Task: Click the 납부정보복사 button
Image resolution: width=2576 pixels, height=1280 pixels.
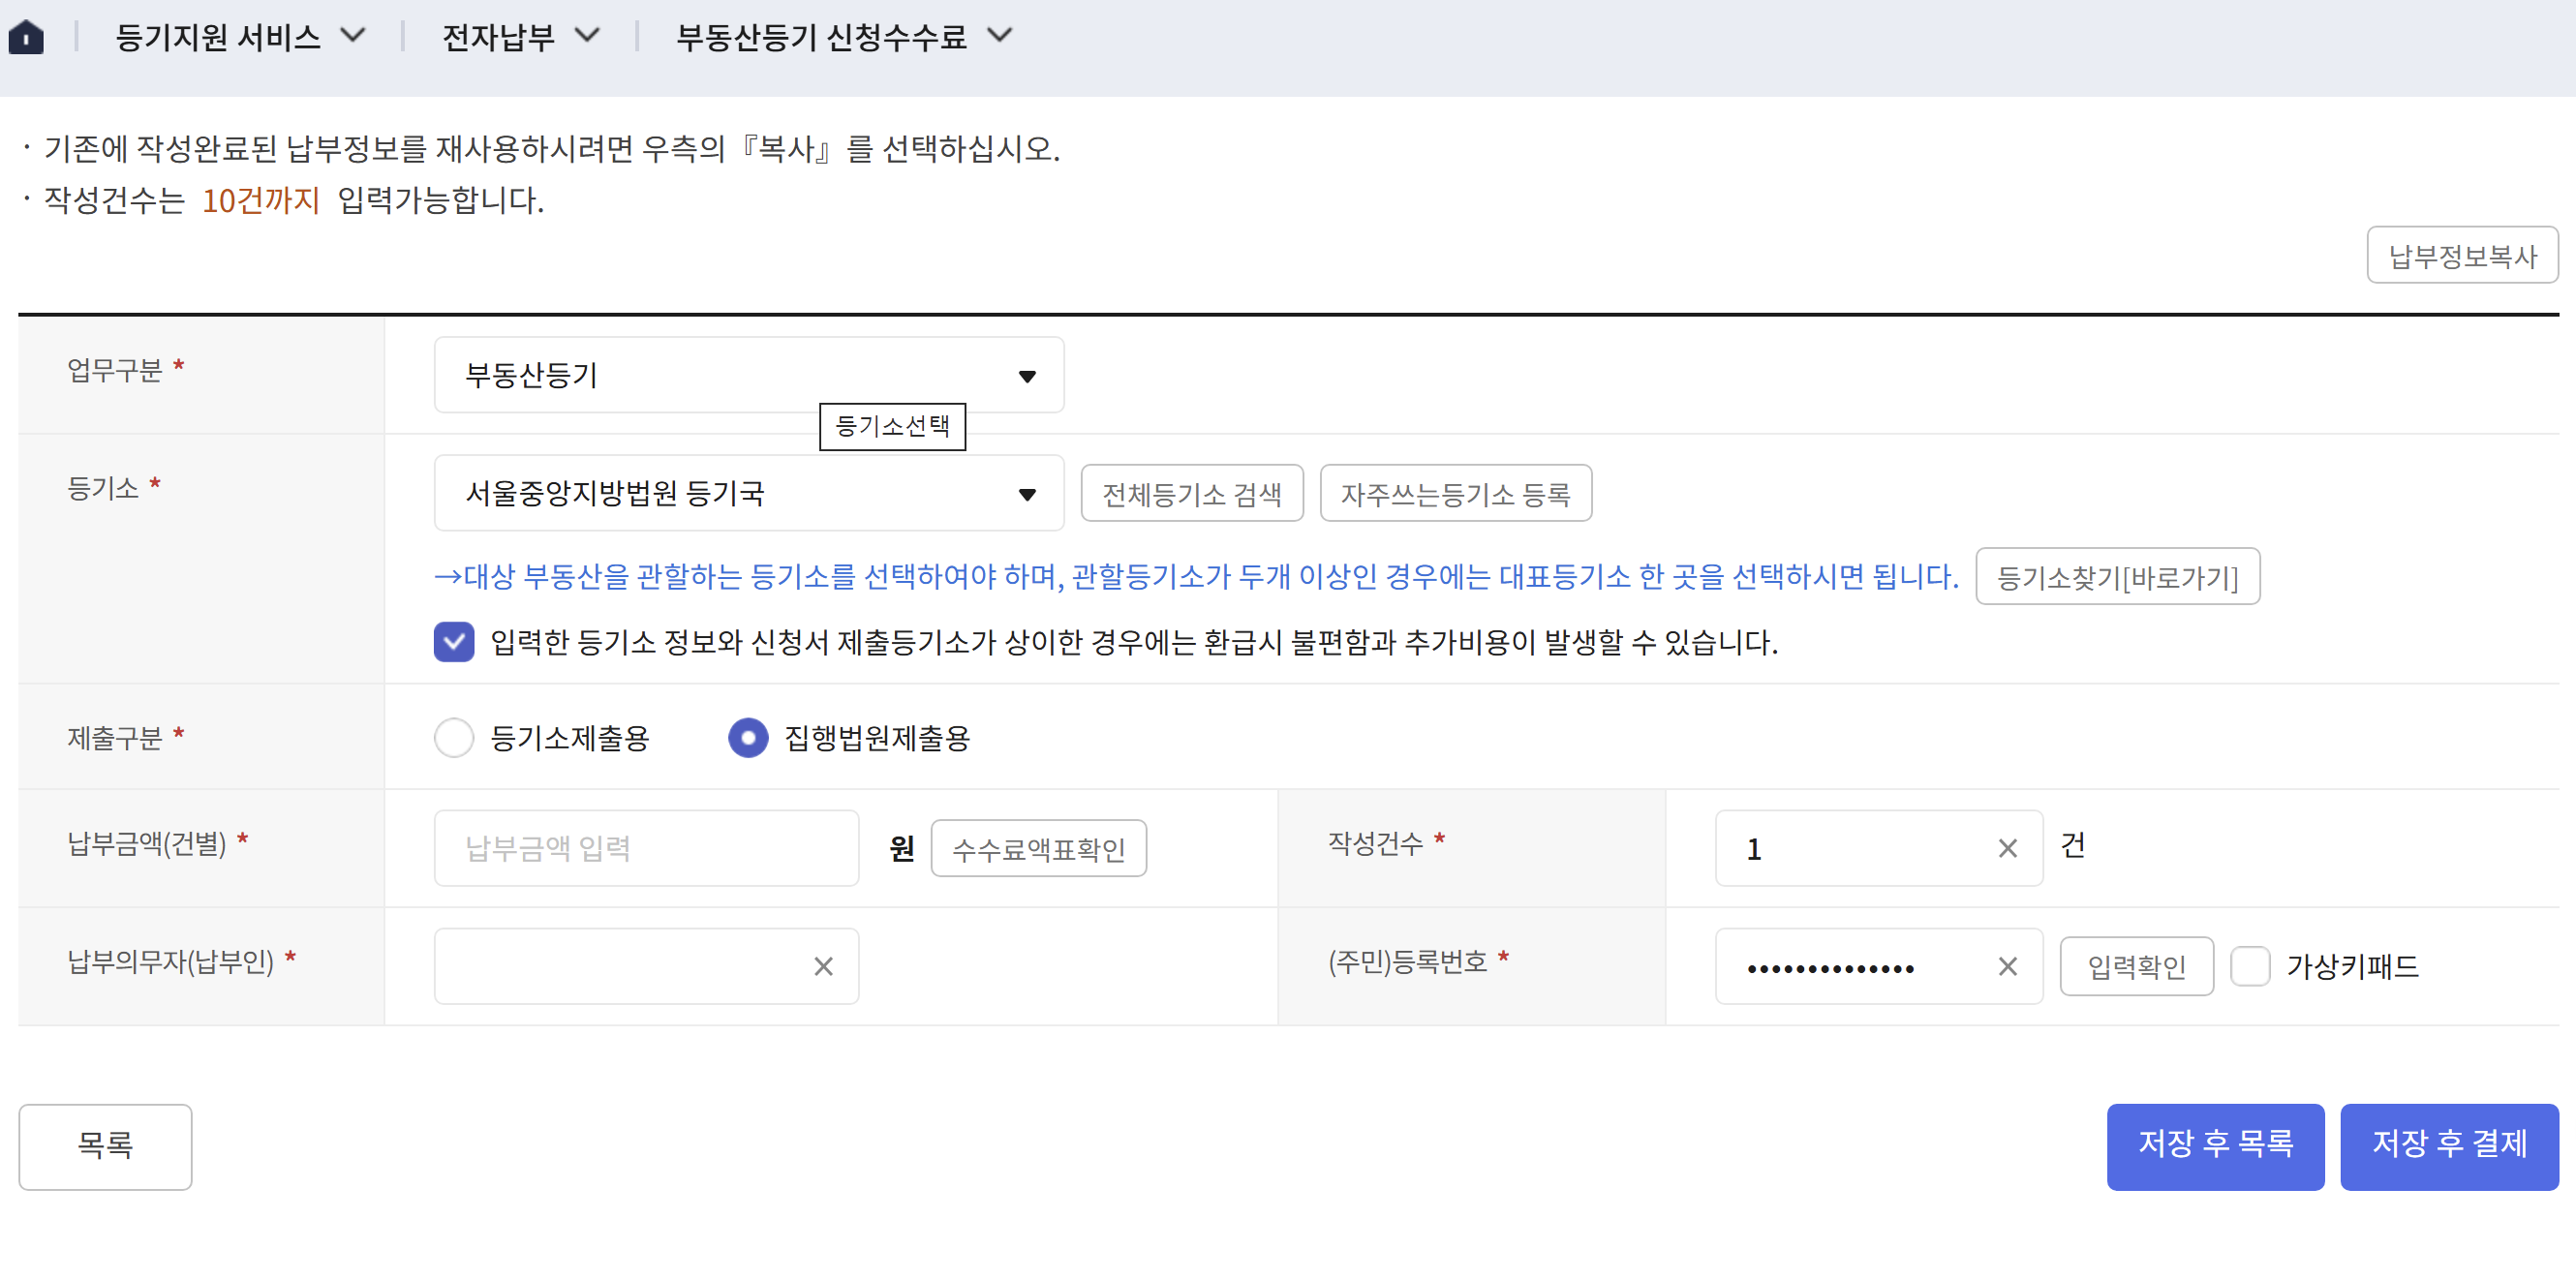Action: click(x=2461, y=256)
